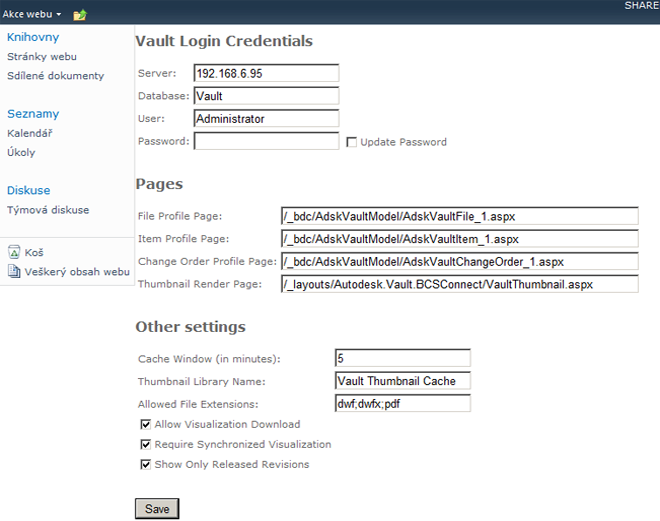Click the Veškerý obsah webu document icon
This screenshot has height=521, width=660.
click(14, 271)
